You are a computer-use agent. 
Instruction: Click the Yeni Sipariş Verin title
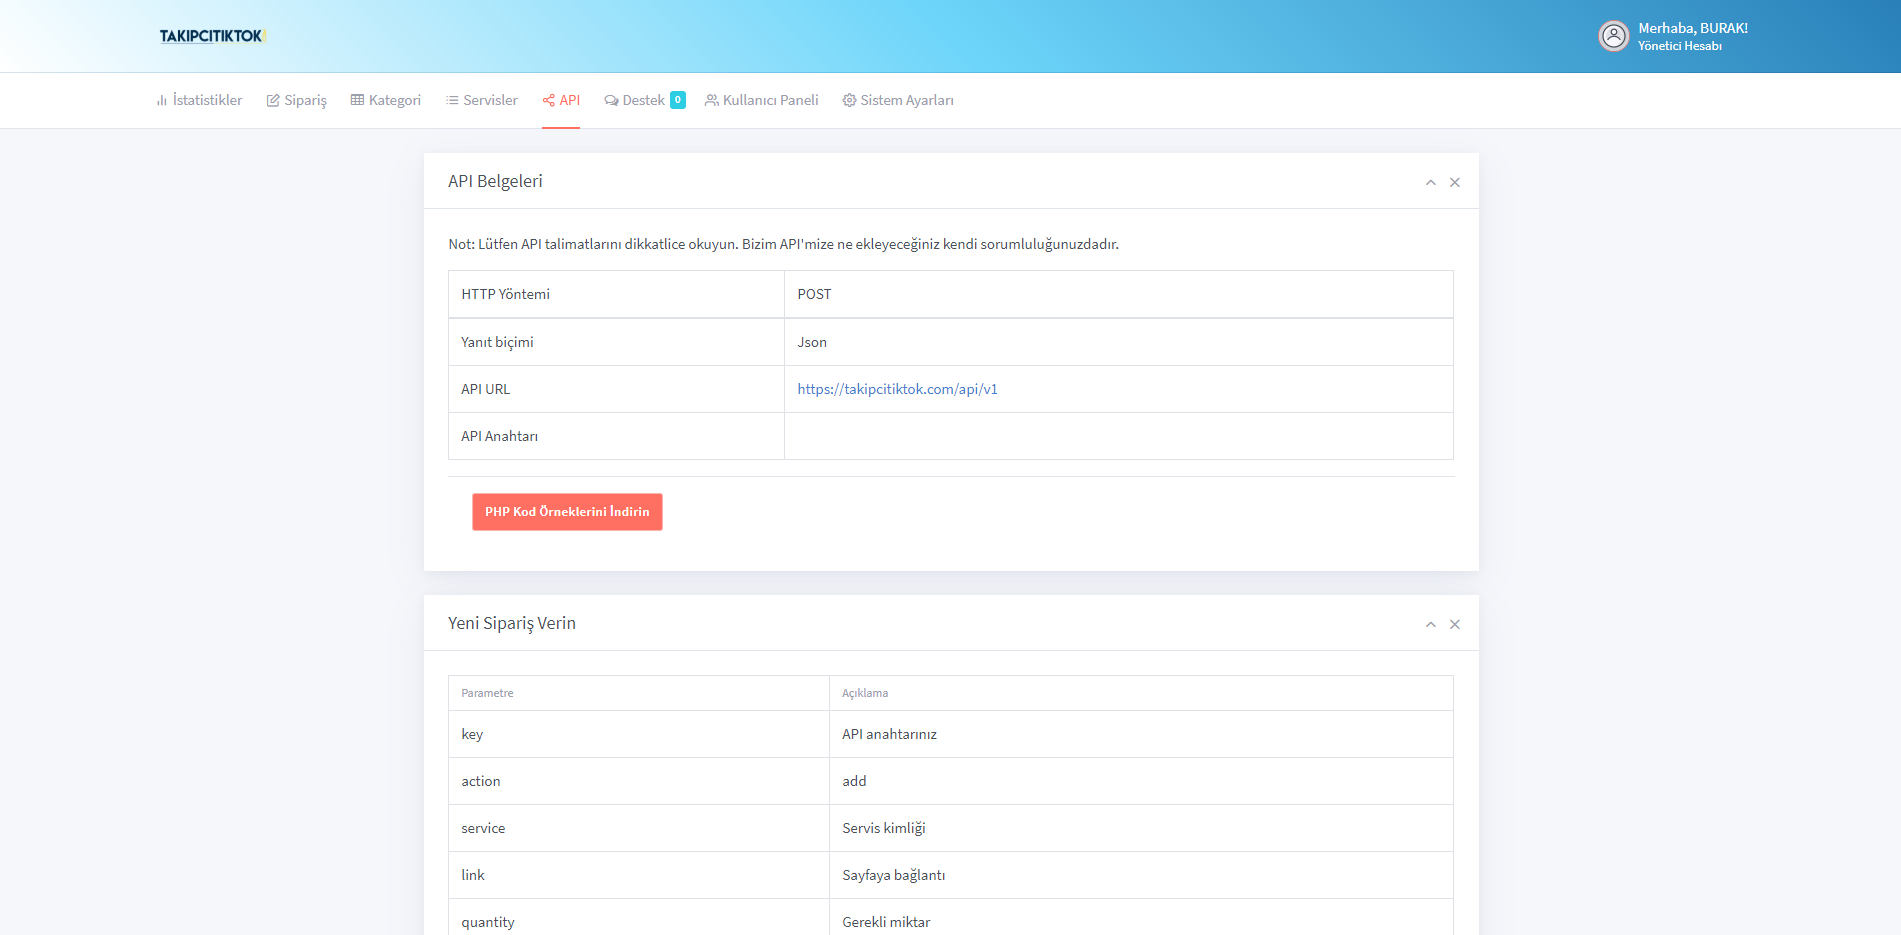(x=512, y=623)
